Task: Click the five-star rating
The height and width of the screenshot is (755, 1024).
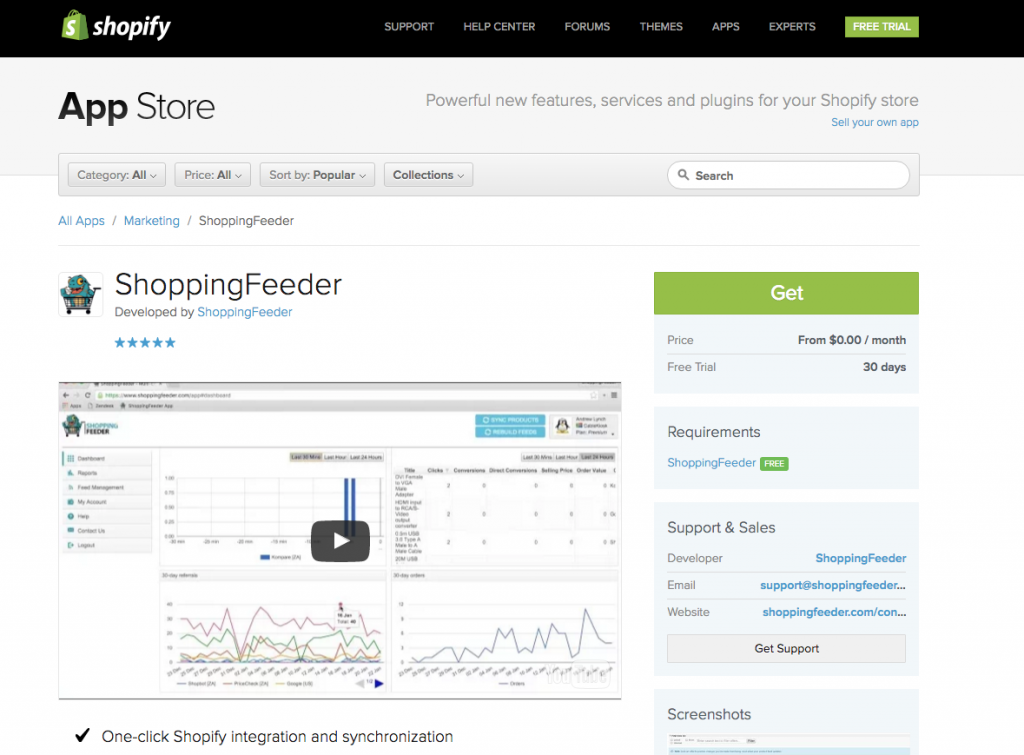Action: coord(145,342)
